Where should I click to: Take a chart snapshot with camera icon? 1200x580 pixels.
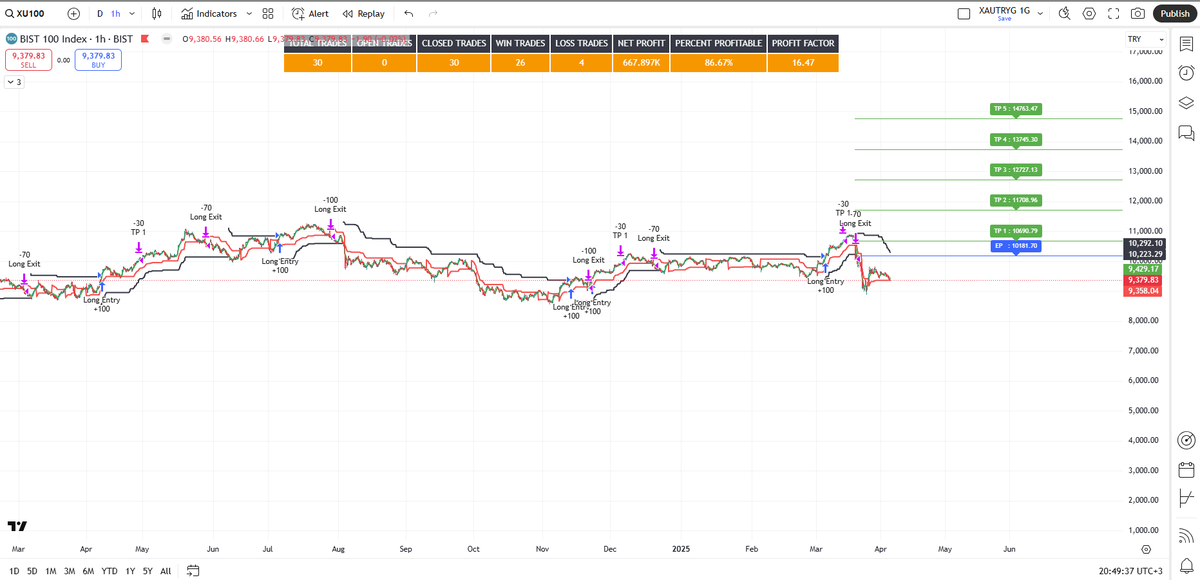pos(1138,14)
